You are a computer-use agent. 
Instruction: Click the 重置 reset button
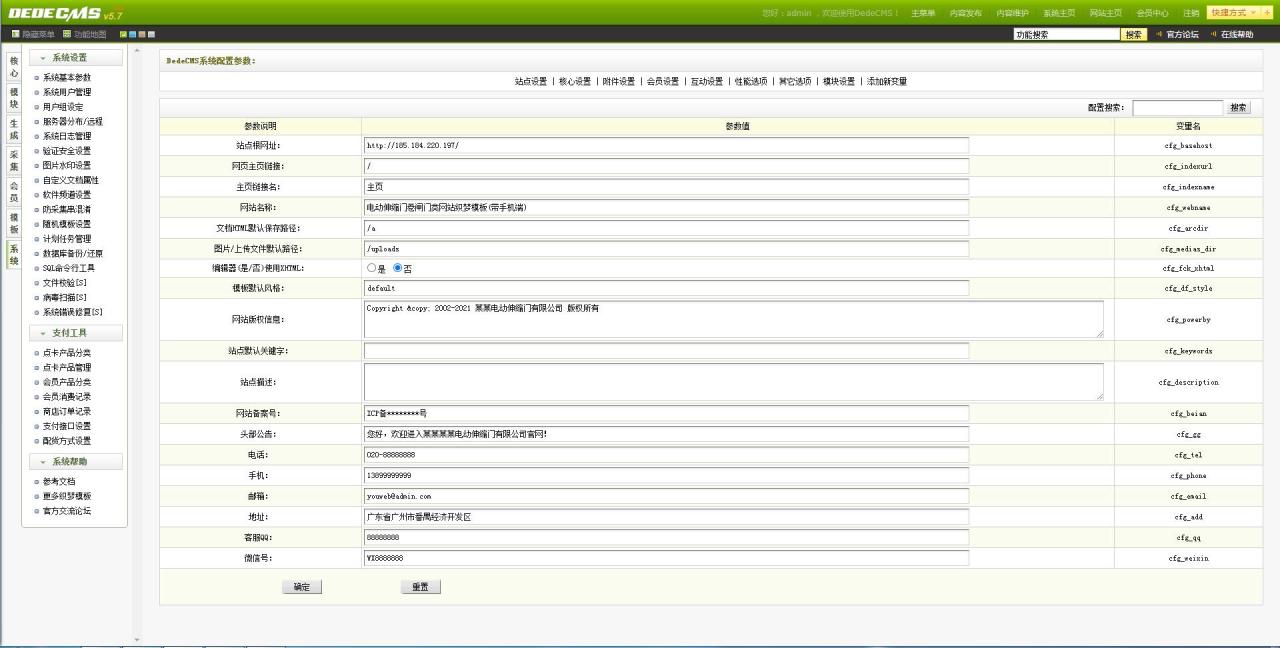coord(420,587)
